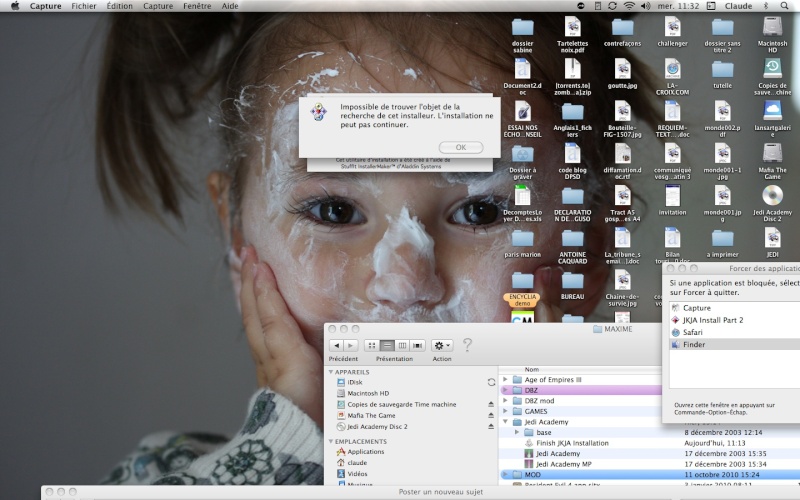Click the installer icon in the error dialog
The image size is (800, 500).
click(319, 112)
